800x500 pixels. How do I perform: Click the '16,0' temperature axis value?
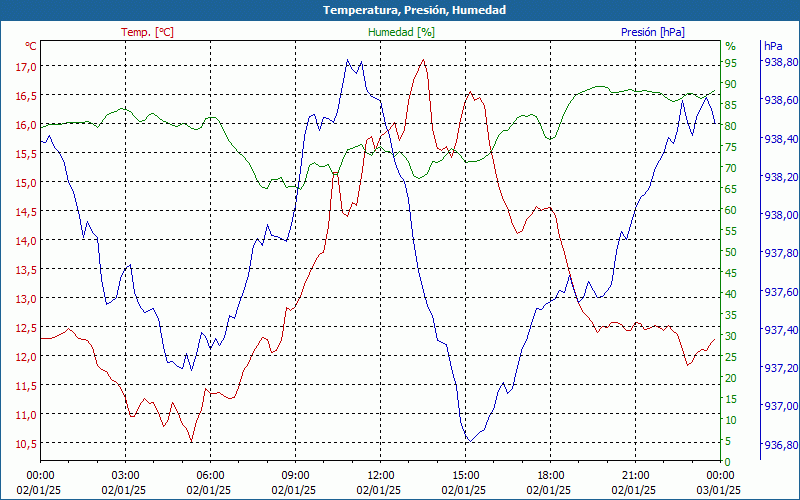24,125
